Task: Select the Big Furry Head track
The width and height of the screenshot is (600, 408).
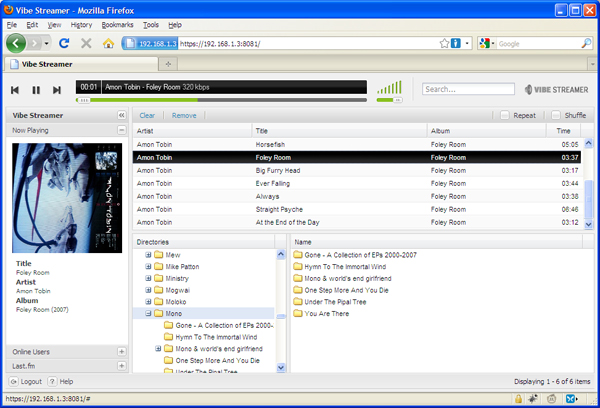Action: coord(357,170)
